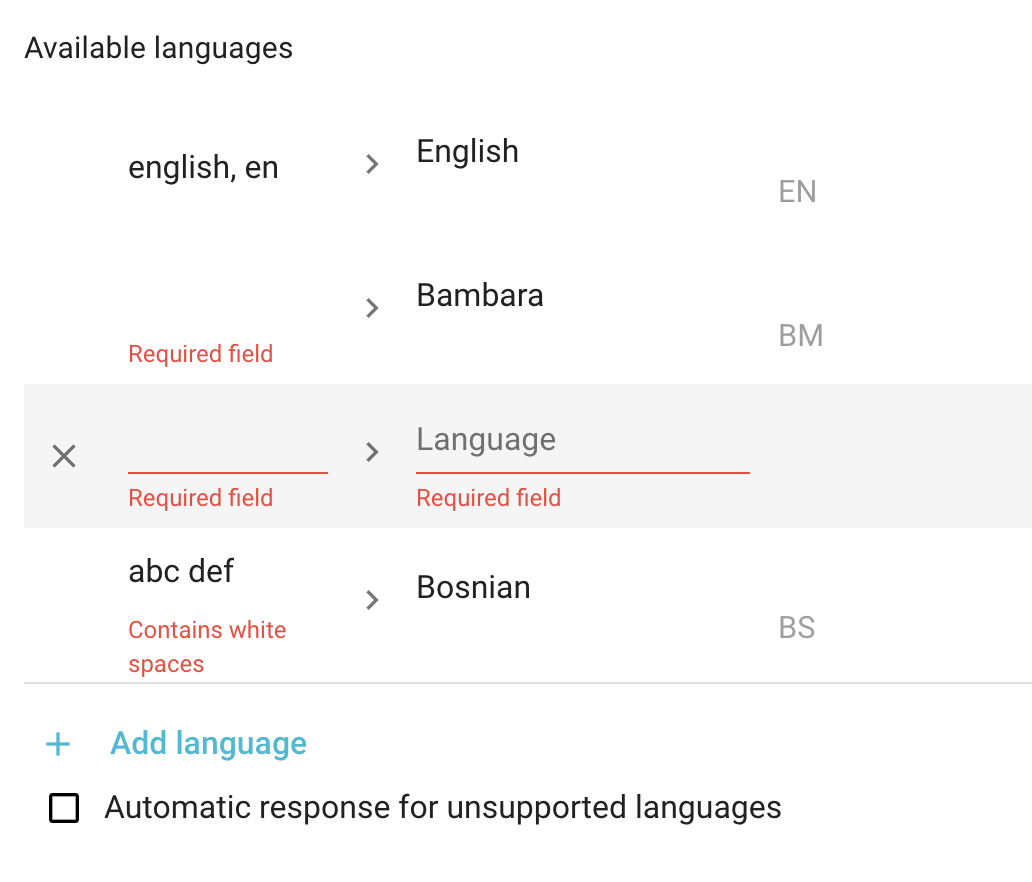Select the delete cross on the incomplete row

pos(63,456)
